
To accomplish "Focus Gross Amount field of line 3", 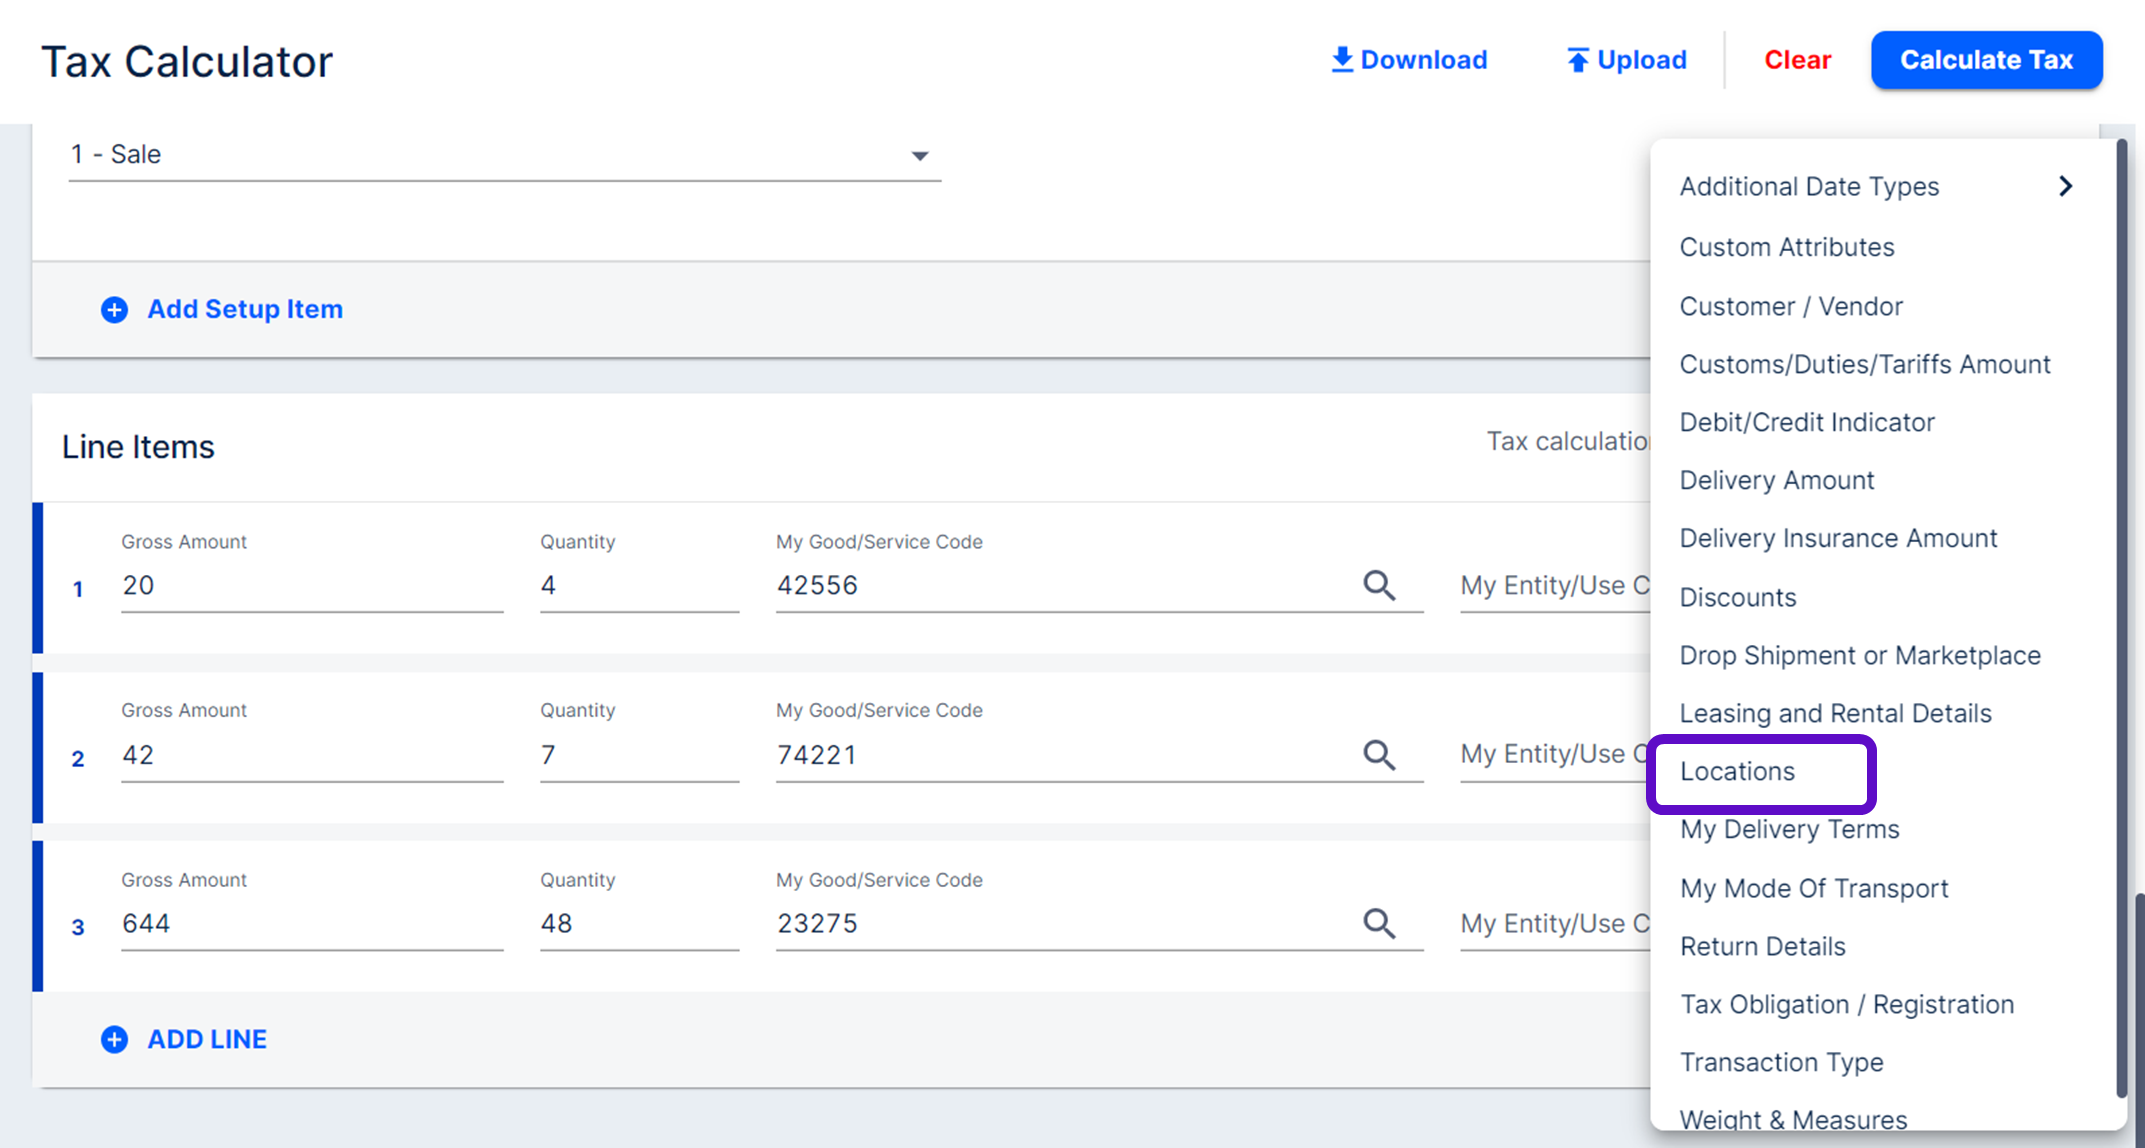I will click(310, 924).
